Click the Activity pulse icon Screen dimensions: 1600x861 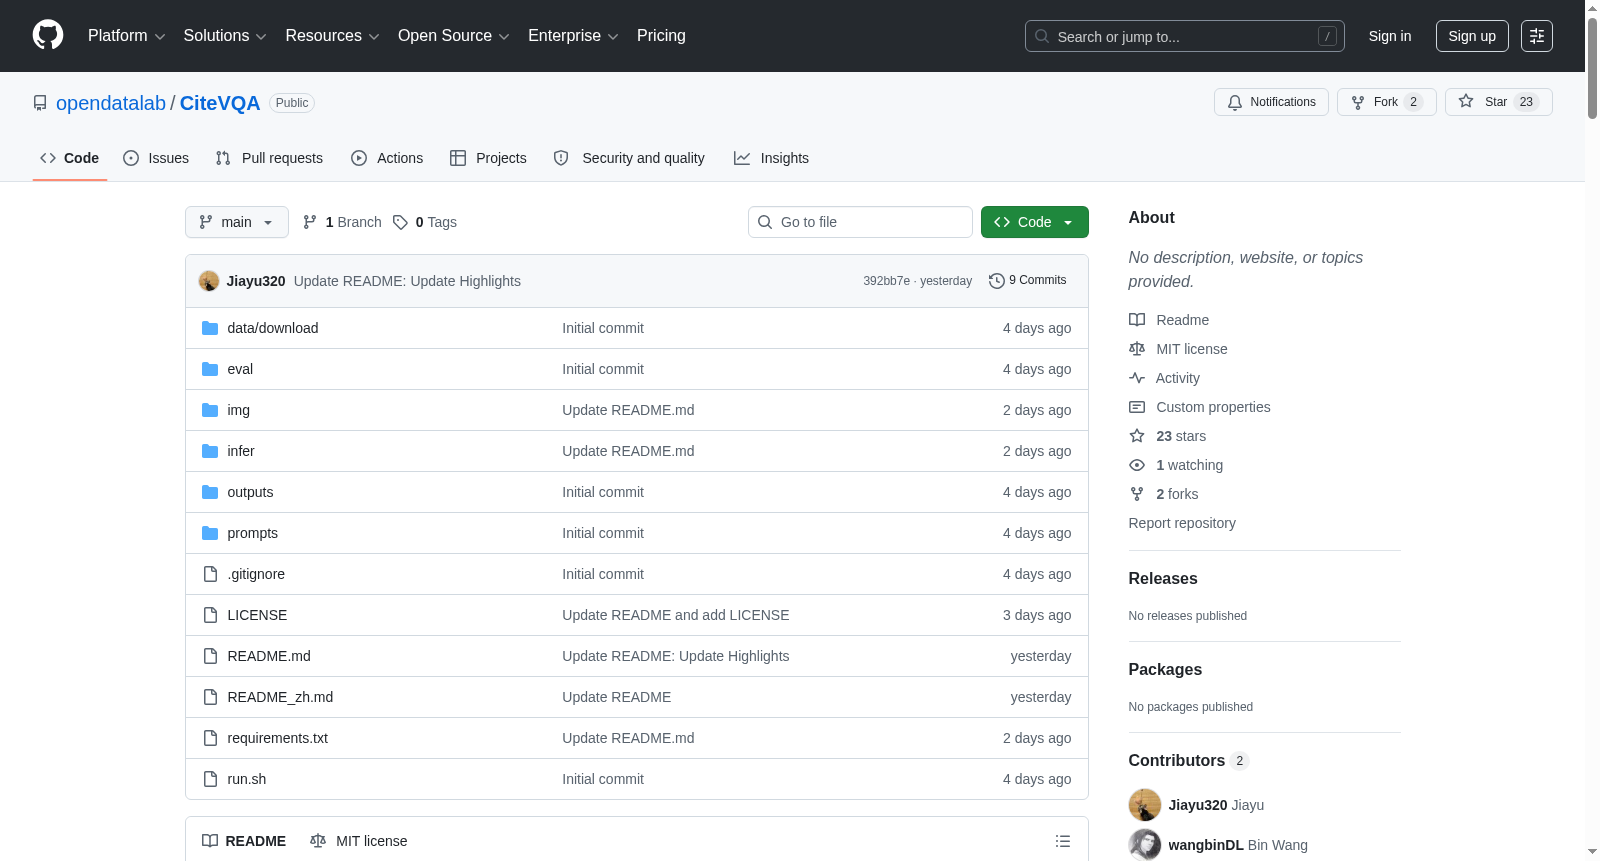click(1137, 378)
